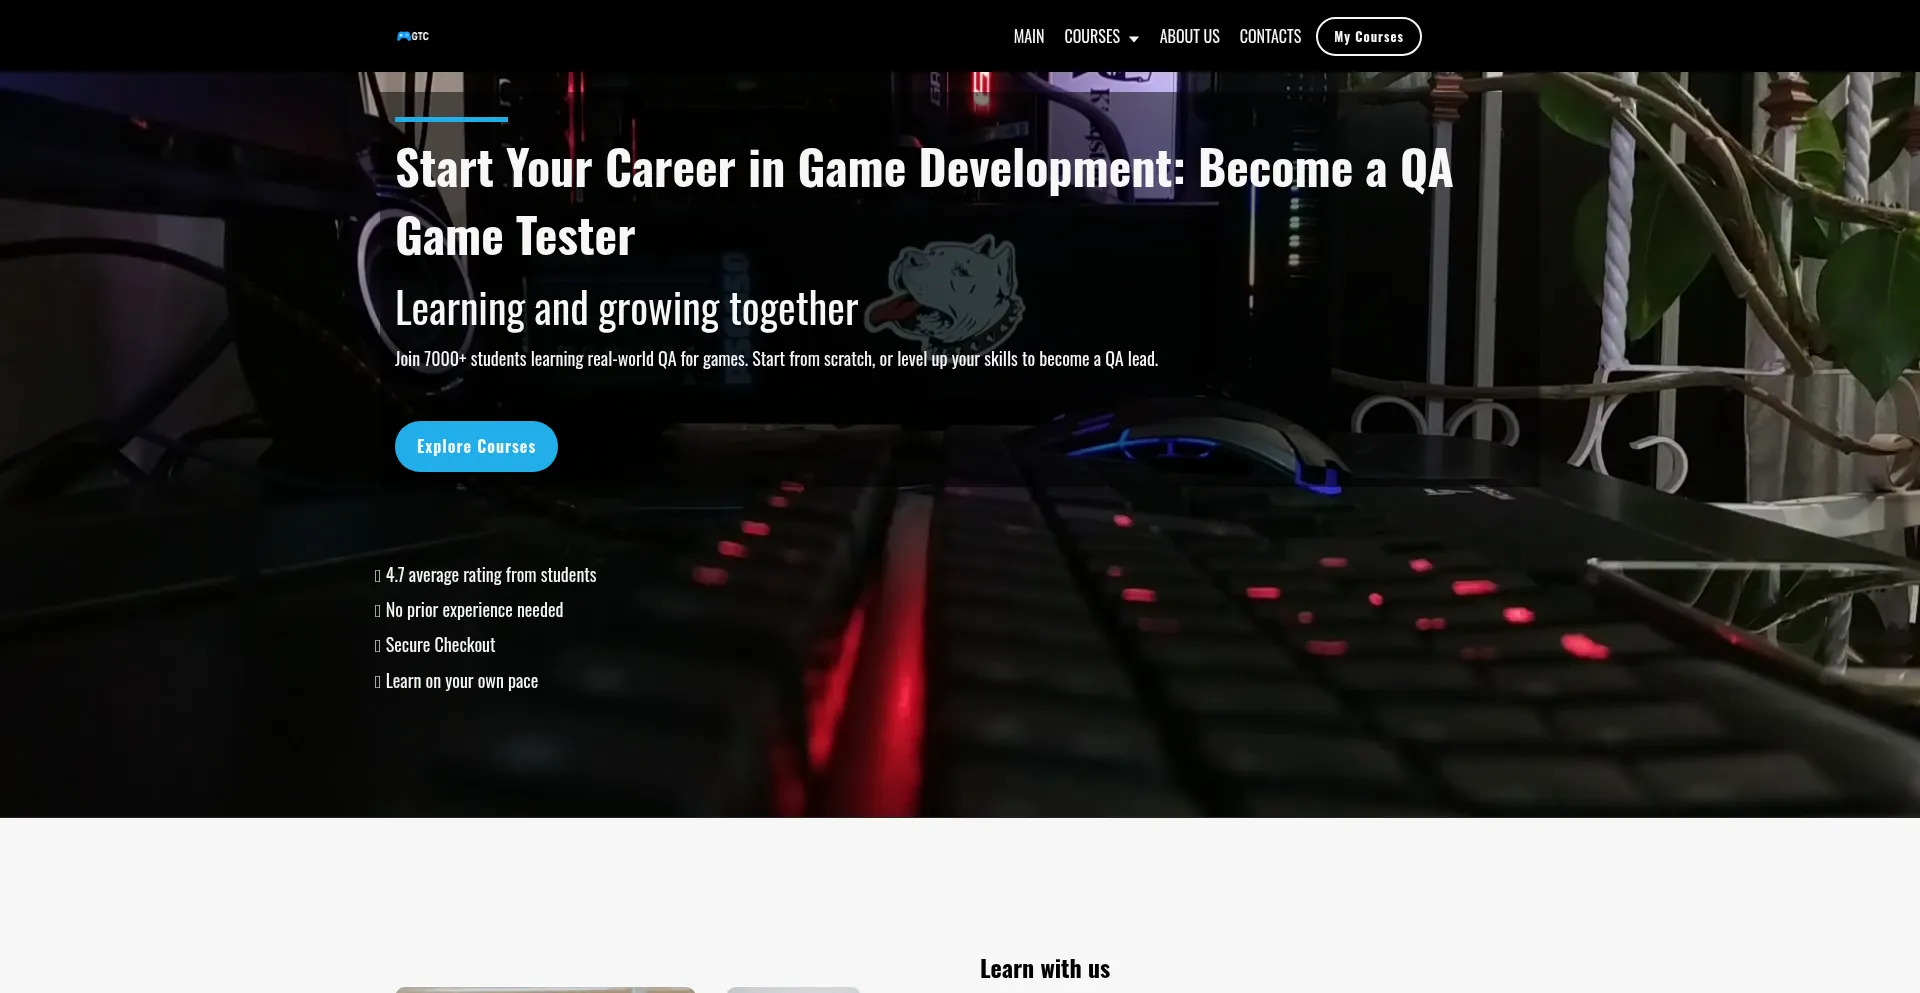This screenshot has width=1920, height=993.
Task: Click the blue accent bar above the headline
Action: point(451,119)
